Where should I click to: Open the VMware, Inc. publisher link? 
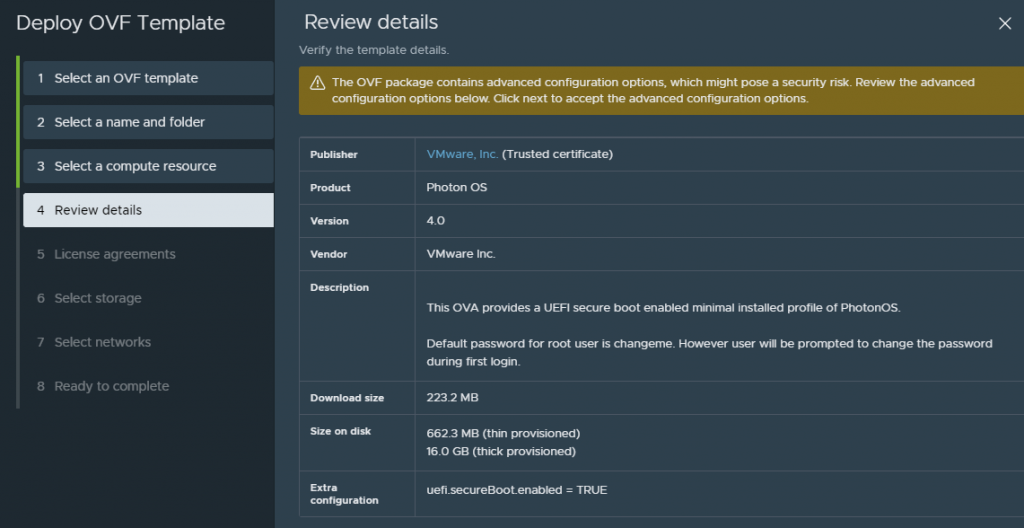pos(462,154)
